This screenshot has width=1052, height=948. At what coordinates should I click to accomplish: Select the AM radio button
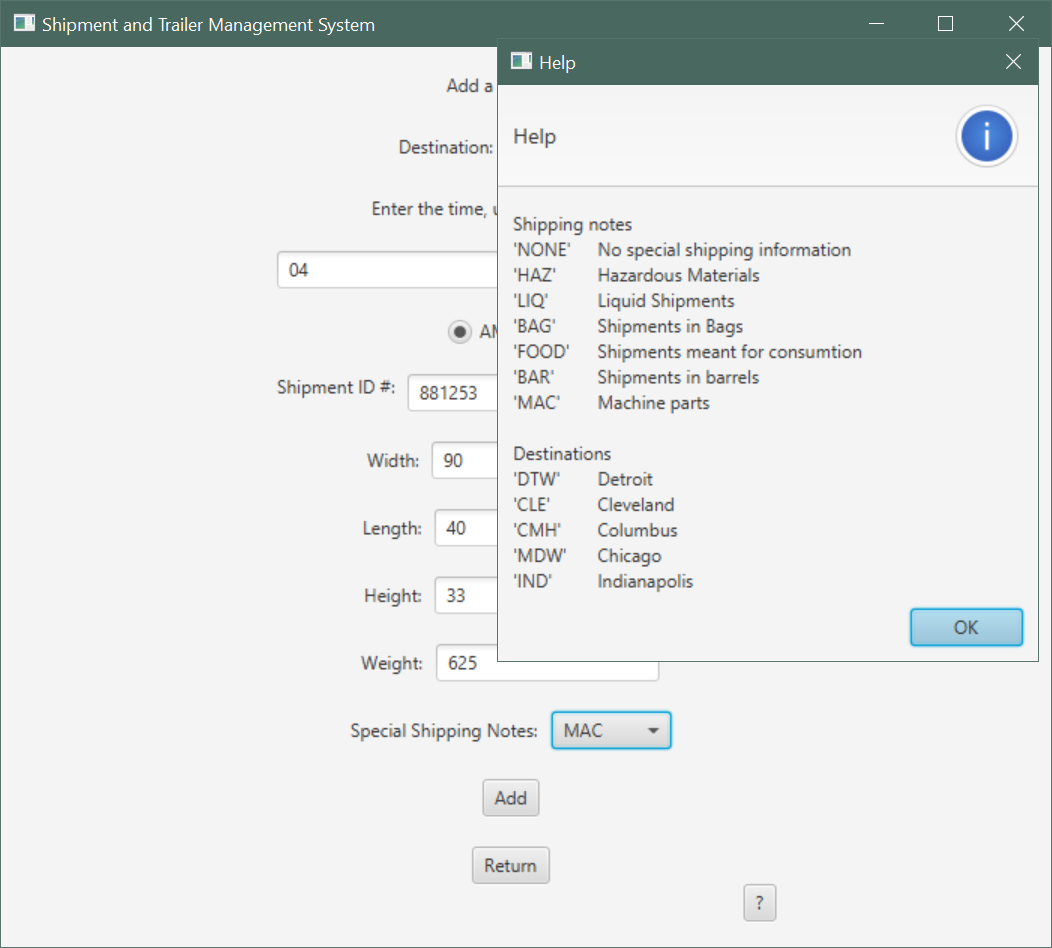point(459,331)
